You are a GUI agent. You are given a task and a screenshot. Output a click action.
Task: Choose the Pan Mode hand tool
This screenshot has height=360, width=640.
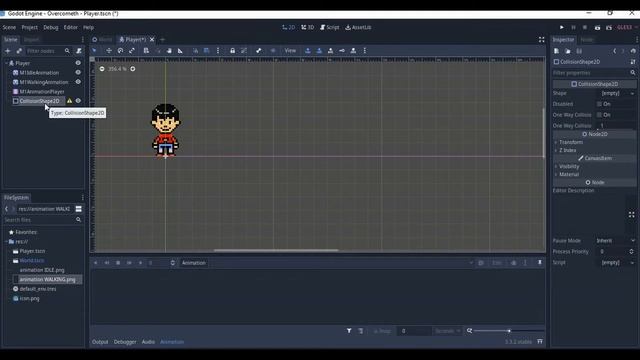169,51
